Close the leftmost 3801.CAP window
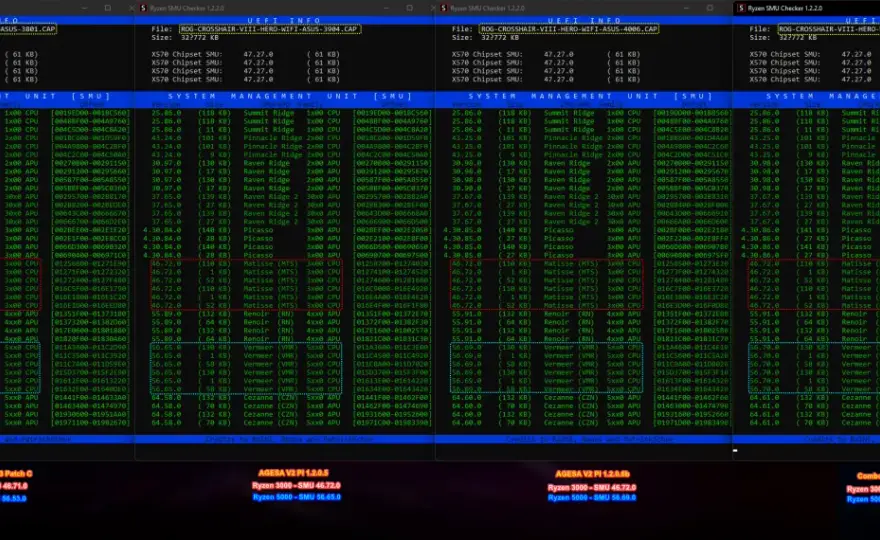The height and width of the screenshot is (540, 880). tap(131, 8)
